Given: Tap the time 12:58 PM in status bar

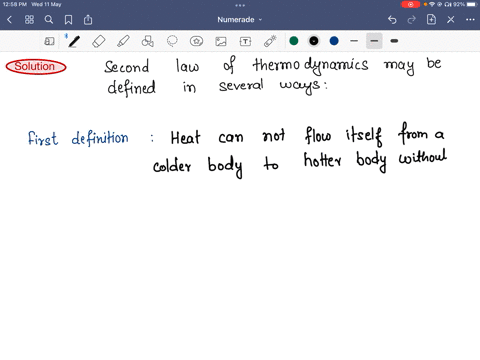Looking at the screenshot, I should coord(14,4).
